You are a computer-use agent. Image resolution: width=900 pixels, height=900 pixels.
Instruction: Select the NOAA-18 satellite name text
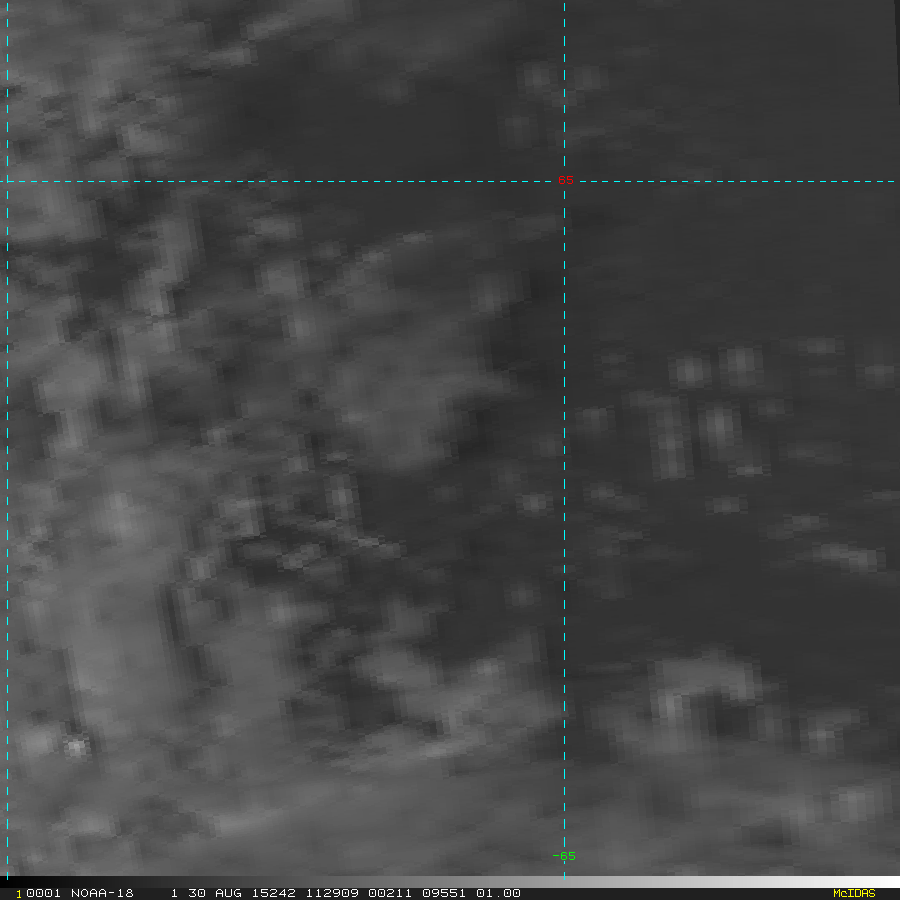[x=102, y=893]
